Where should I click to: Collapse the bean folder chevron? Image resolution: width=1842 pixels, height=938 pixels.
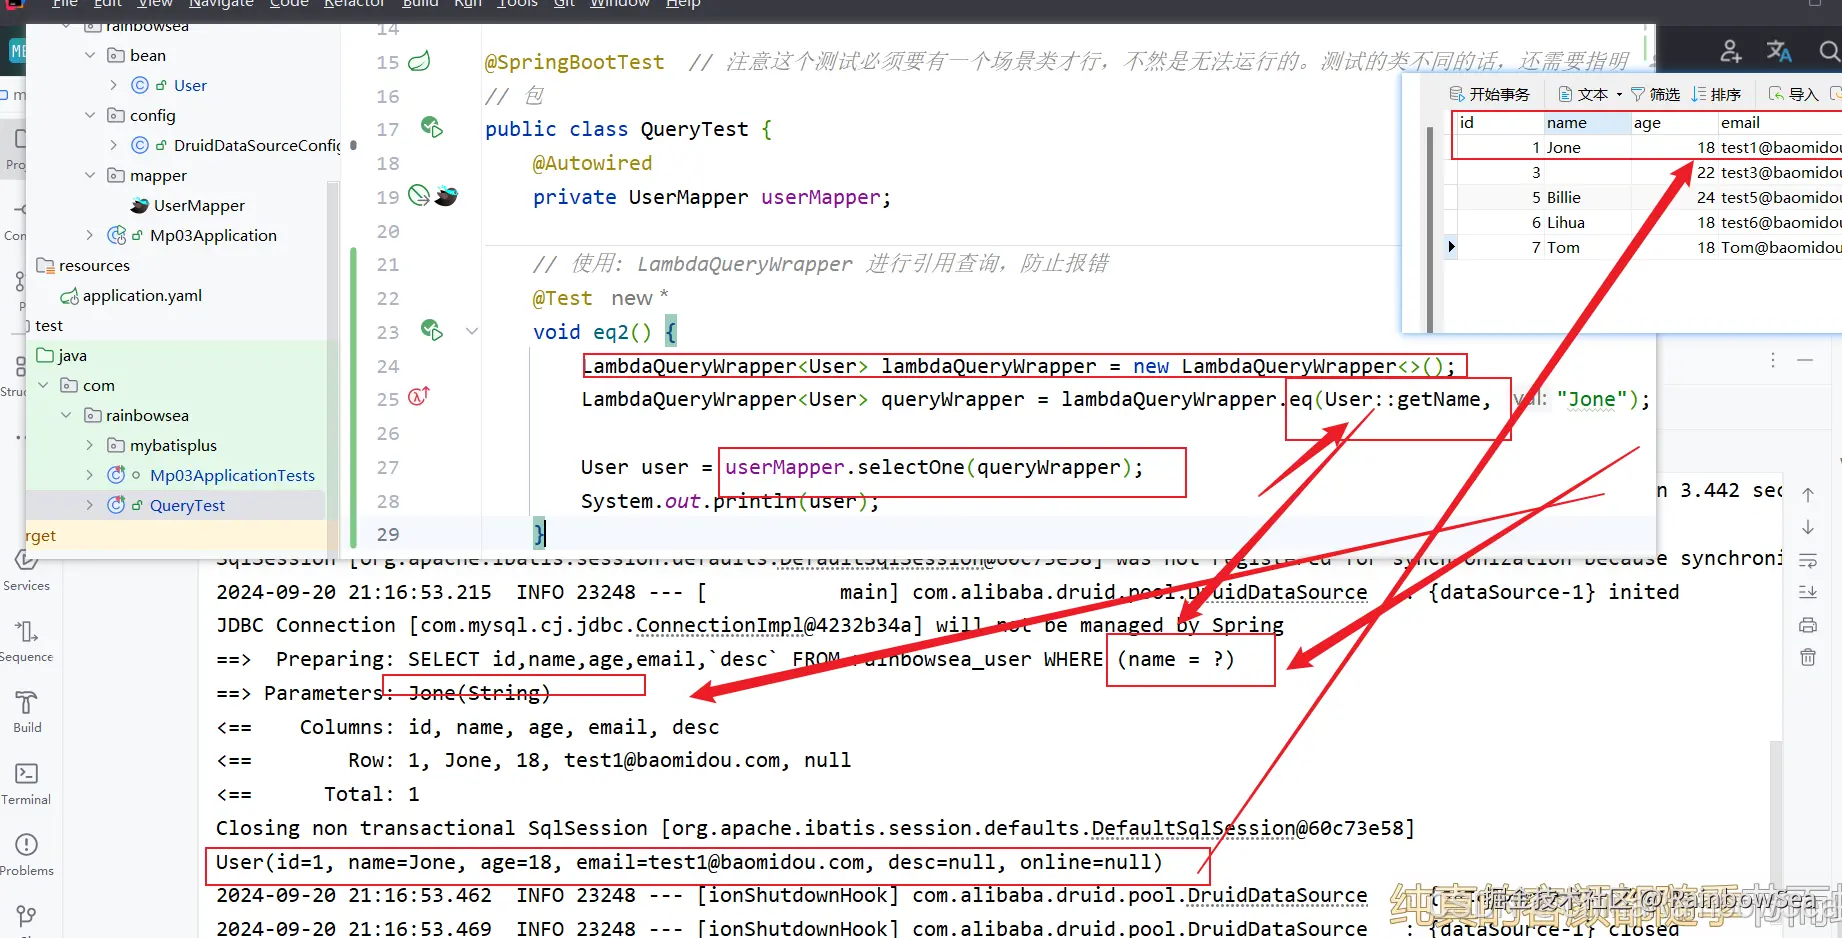click(90, 55)
